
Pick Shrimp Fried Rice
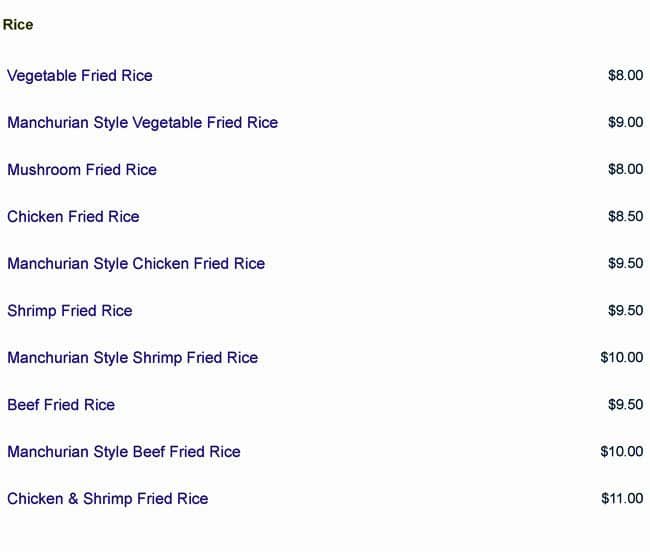coord(70,310)
